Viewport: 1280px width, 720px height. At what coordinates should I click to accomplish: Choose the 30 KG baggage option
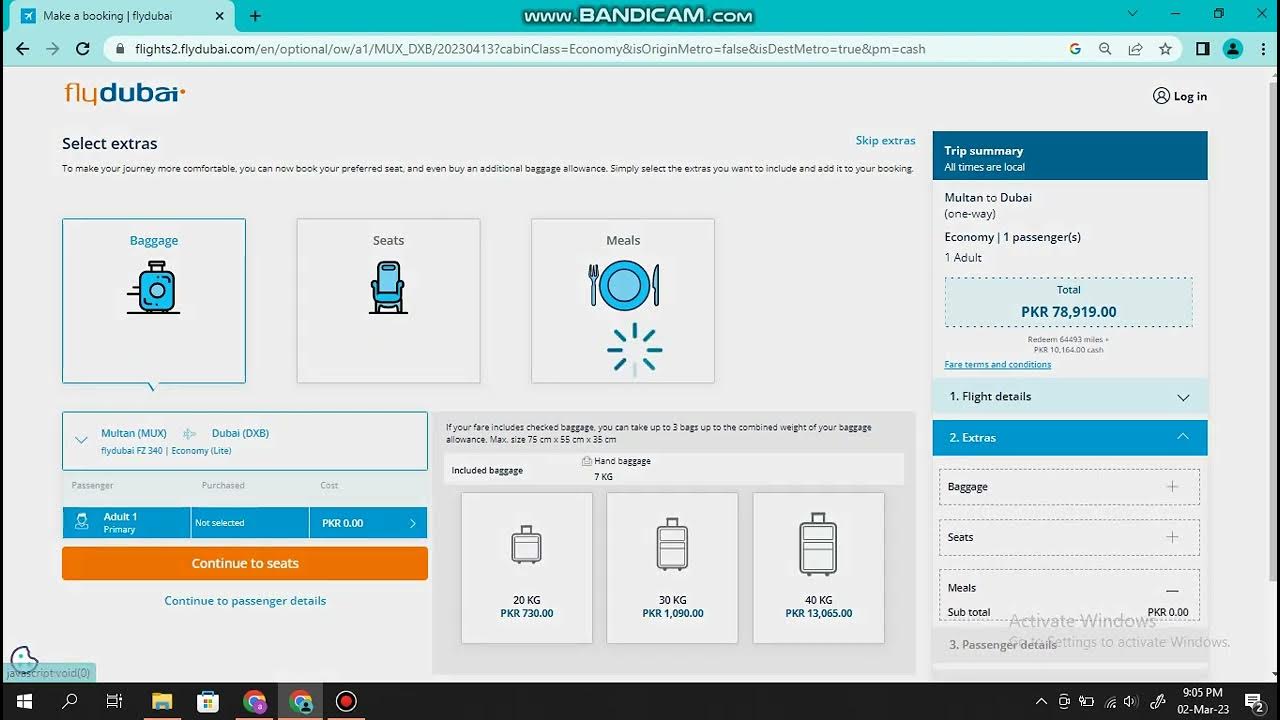coord(673,568)
